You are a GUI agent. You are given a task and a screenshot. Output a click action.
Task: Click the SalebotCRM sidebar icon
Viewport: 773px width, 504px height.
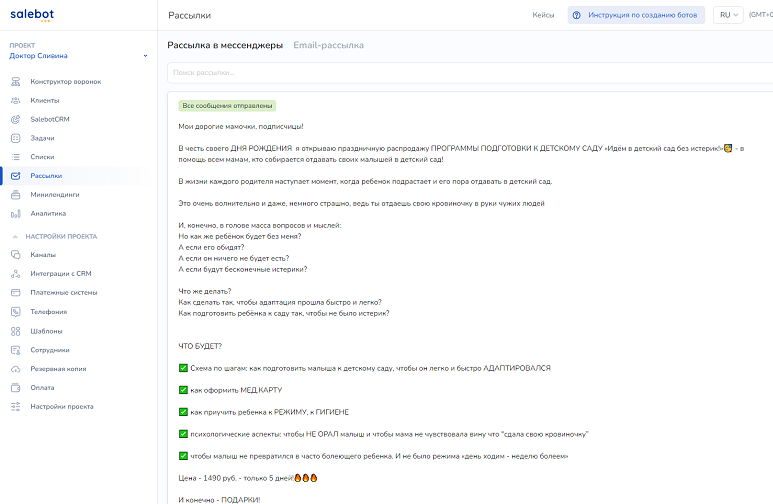(x=16, y=119)
